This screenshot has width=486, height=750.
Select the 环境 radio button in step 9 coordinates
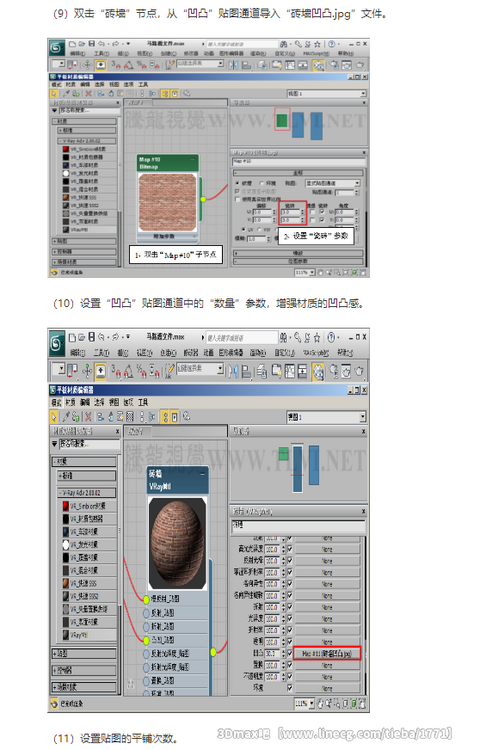(x=262, y=183)
